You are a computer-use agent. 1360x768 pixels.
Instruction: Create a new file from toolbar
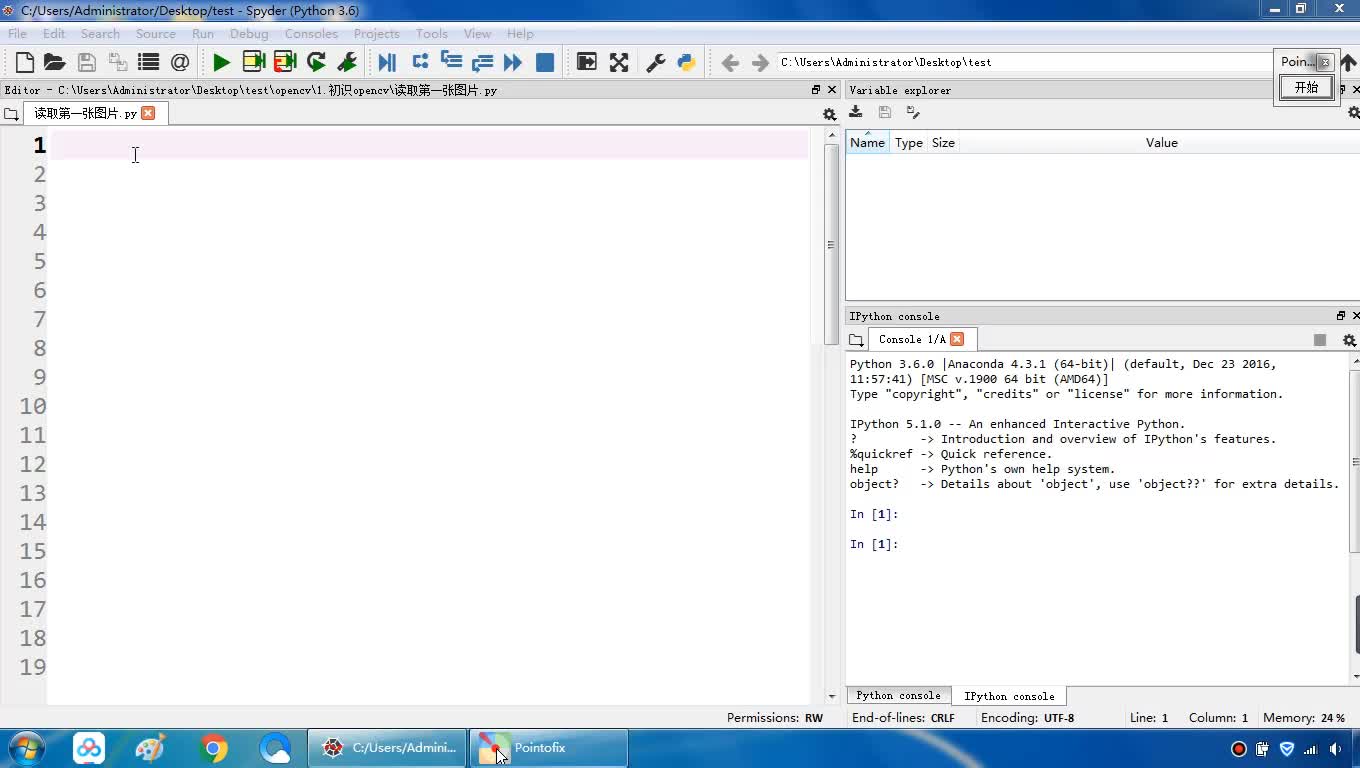(25, 62)
